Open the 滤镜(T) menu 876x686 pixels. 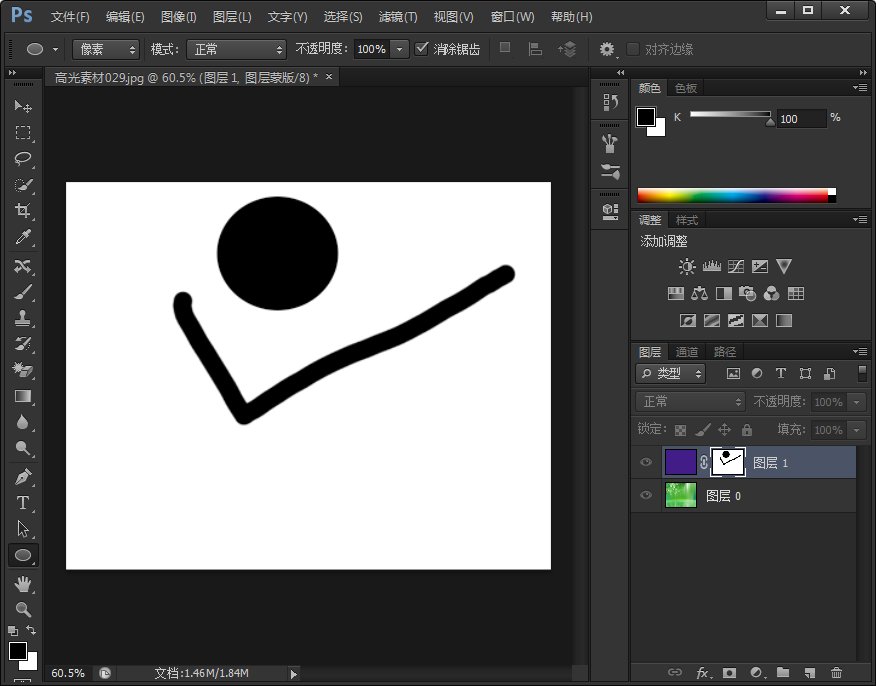click(398, 17)
